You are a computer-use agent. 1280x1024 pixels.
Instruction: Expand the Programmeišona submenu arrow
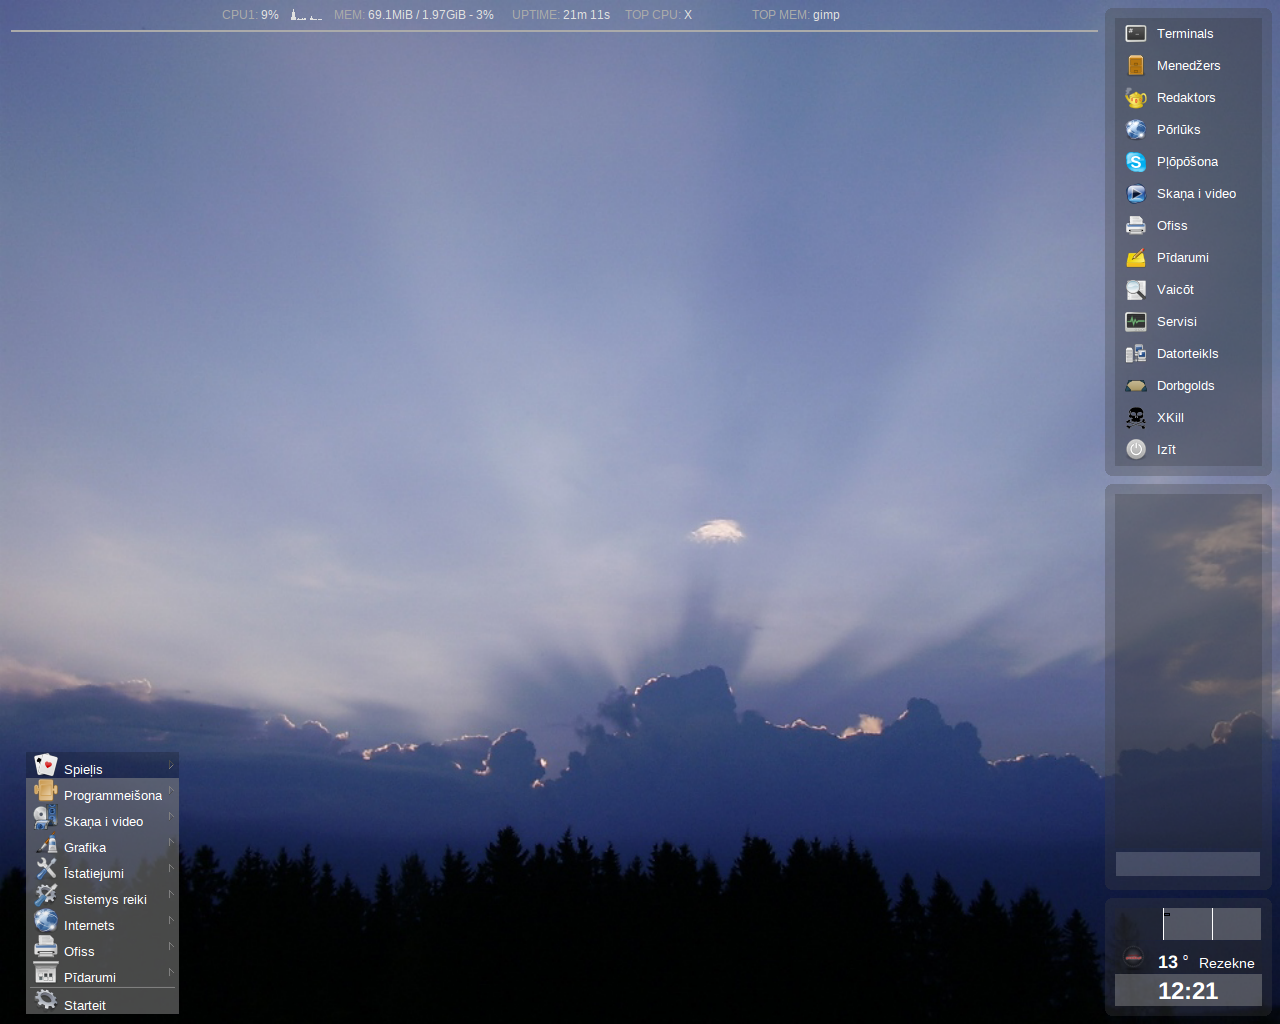(171, 792)
